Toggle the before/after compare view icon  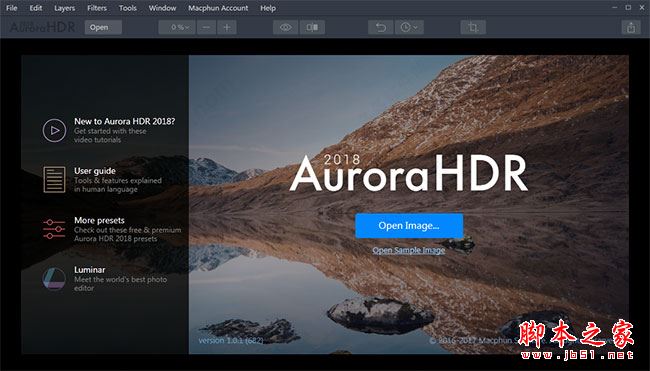coord(312,27)
